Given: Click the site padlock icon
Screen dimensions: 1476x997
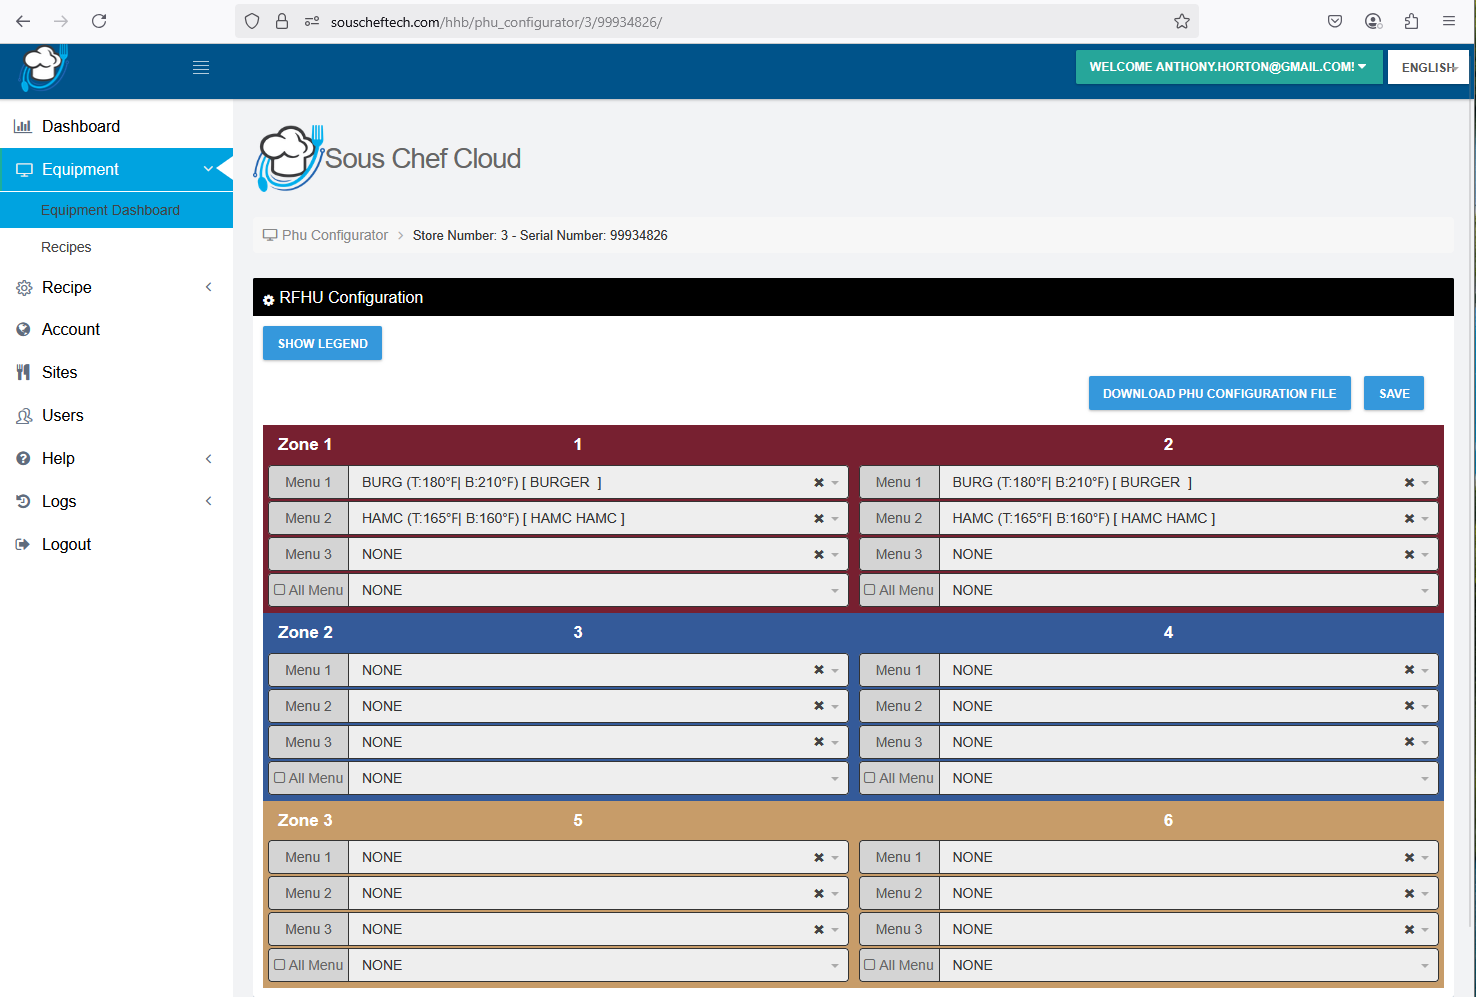Looking at the screenshot, I should tap(282, 21).
